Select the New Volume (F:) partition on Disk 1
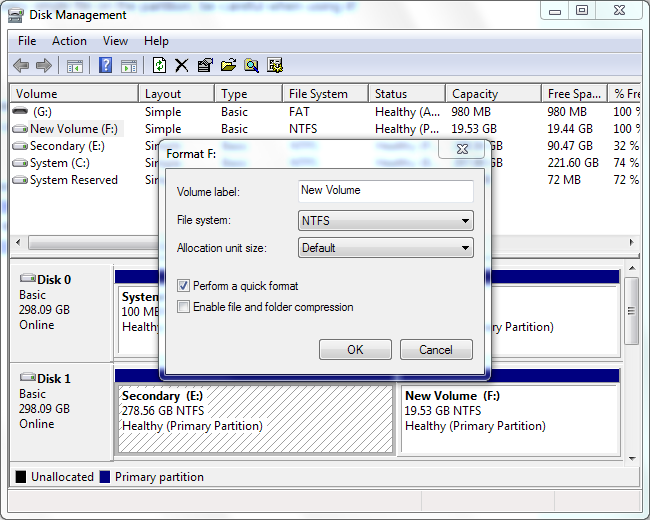 pos(509,419)
